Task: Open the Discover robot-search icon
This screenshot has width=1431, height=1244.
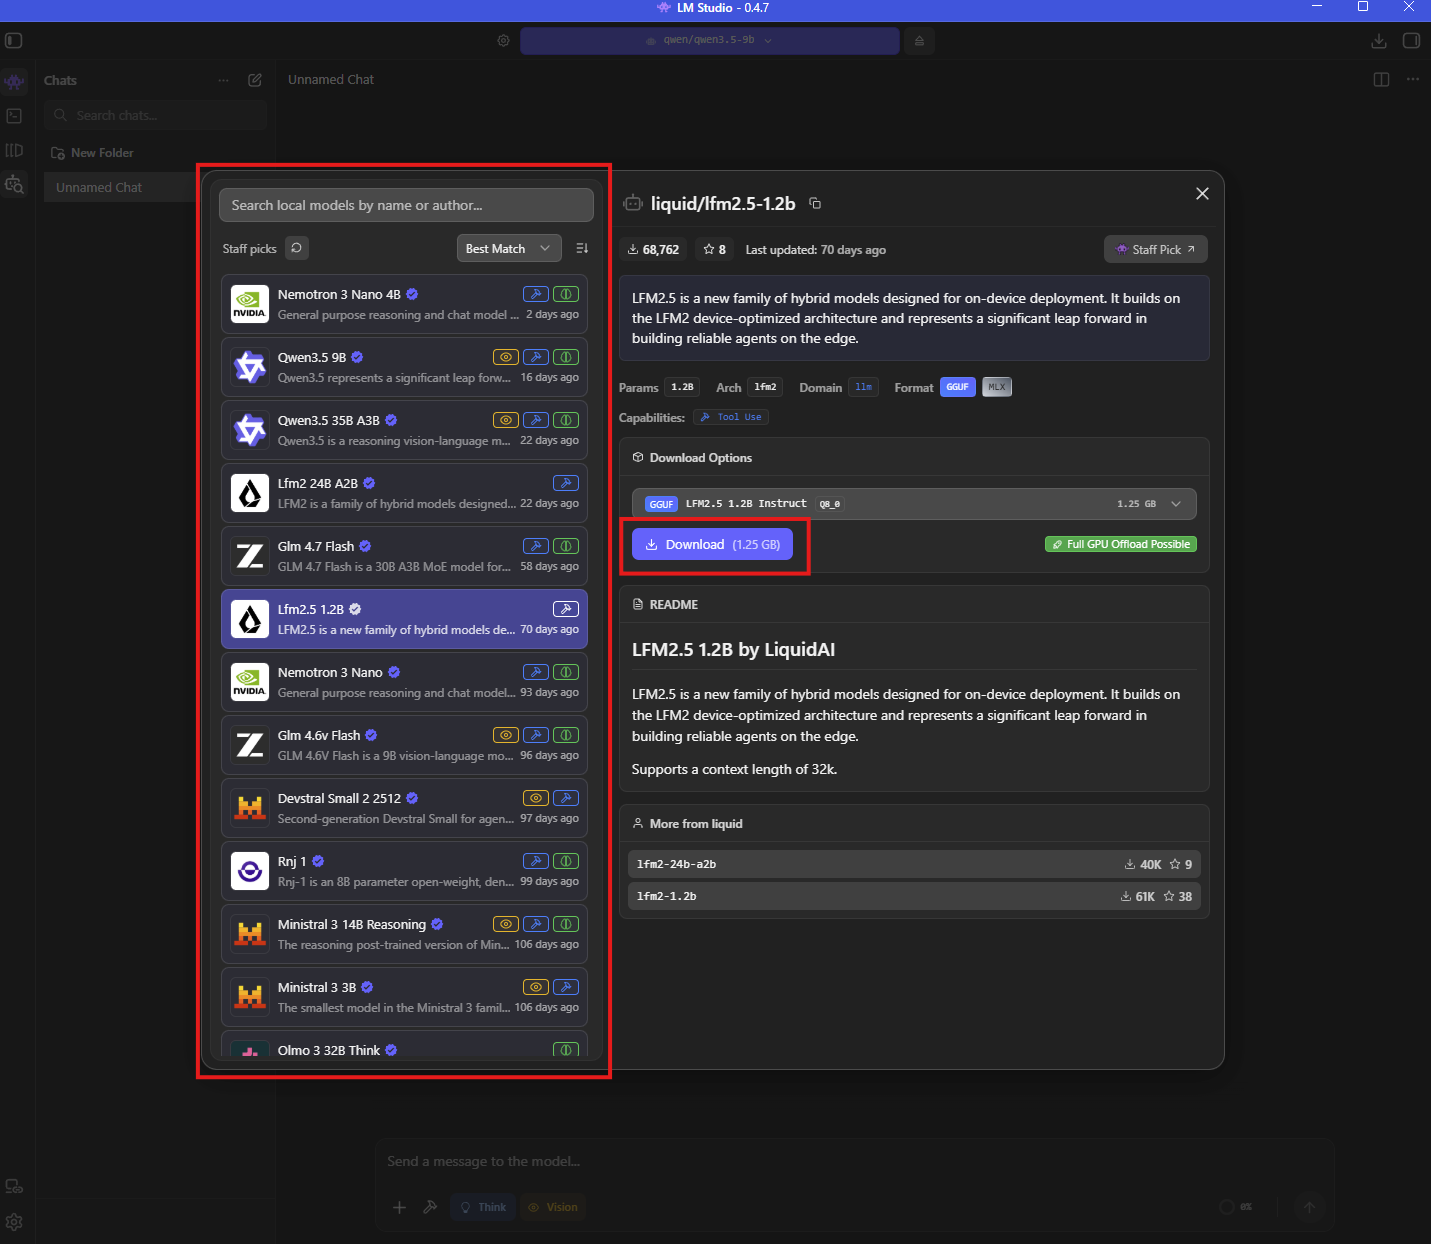Action: pos(14,184)
